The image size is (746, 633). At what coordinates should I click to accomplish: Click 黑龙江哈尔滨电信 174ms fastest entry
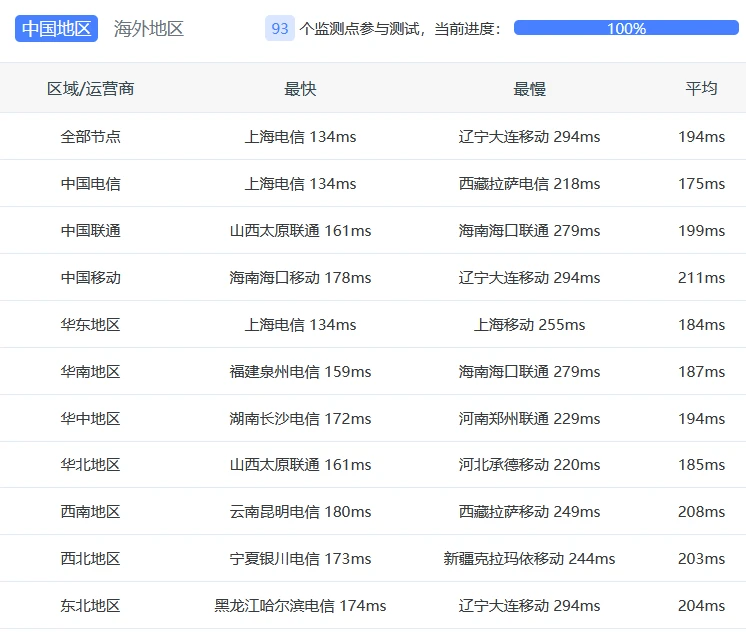click(x=300, y=606)
